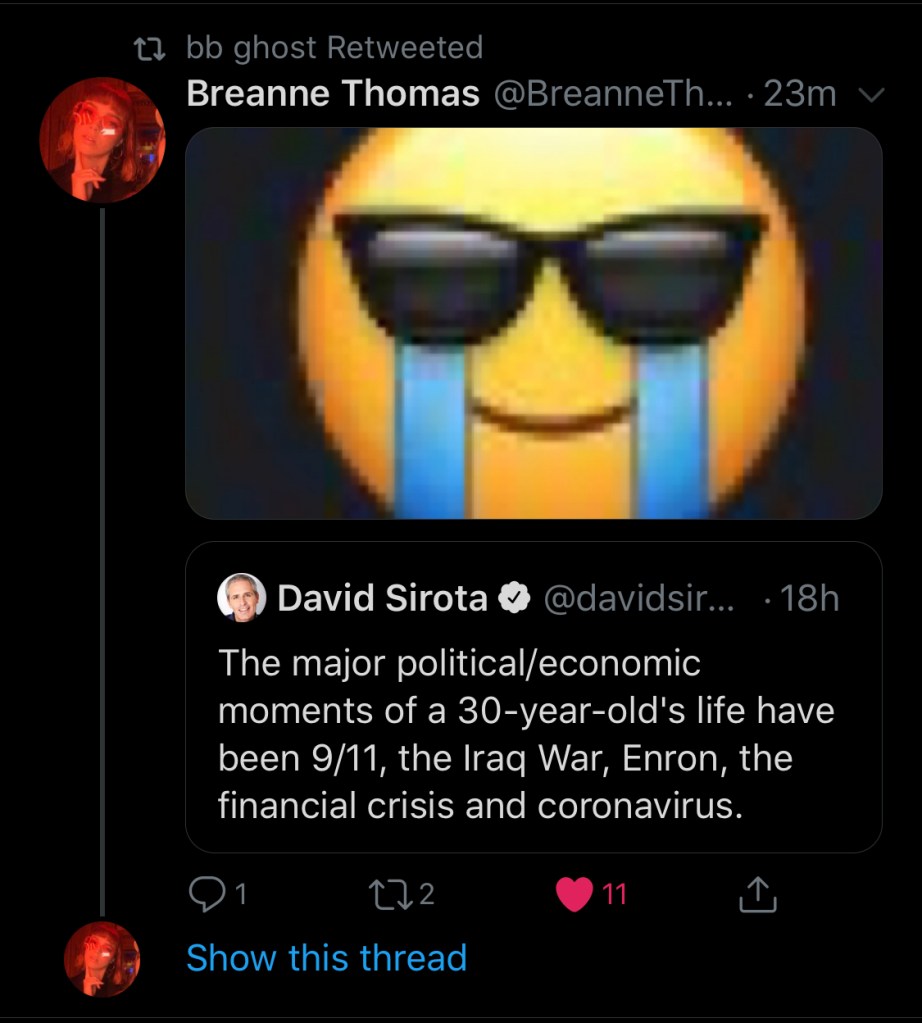Screen dimensions: 922x1023
Task: Open the 23m timestamp
Action: 799,94
